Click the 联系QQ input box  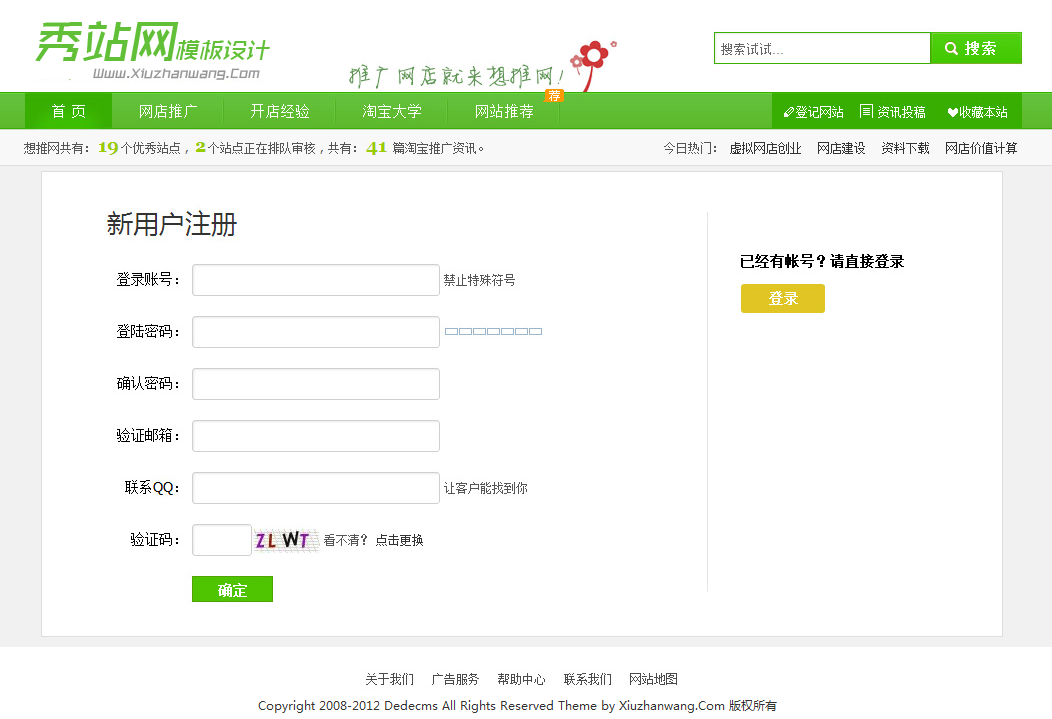[x=315, y=488]
